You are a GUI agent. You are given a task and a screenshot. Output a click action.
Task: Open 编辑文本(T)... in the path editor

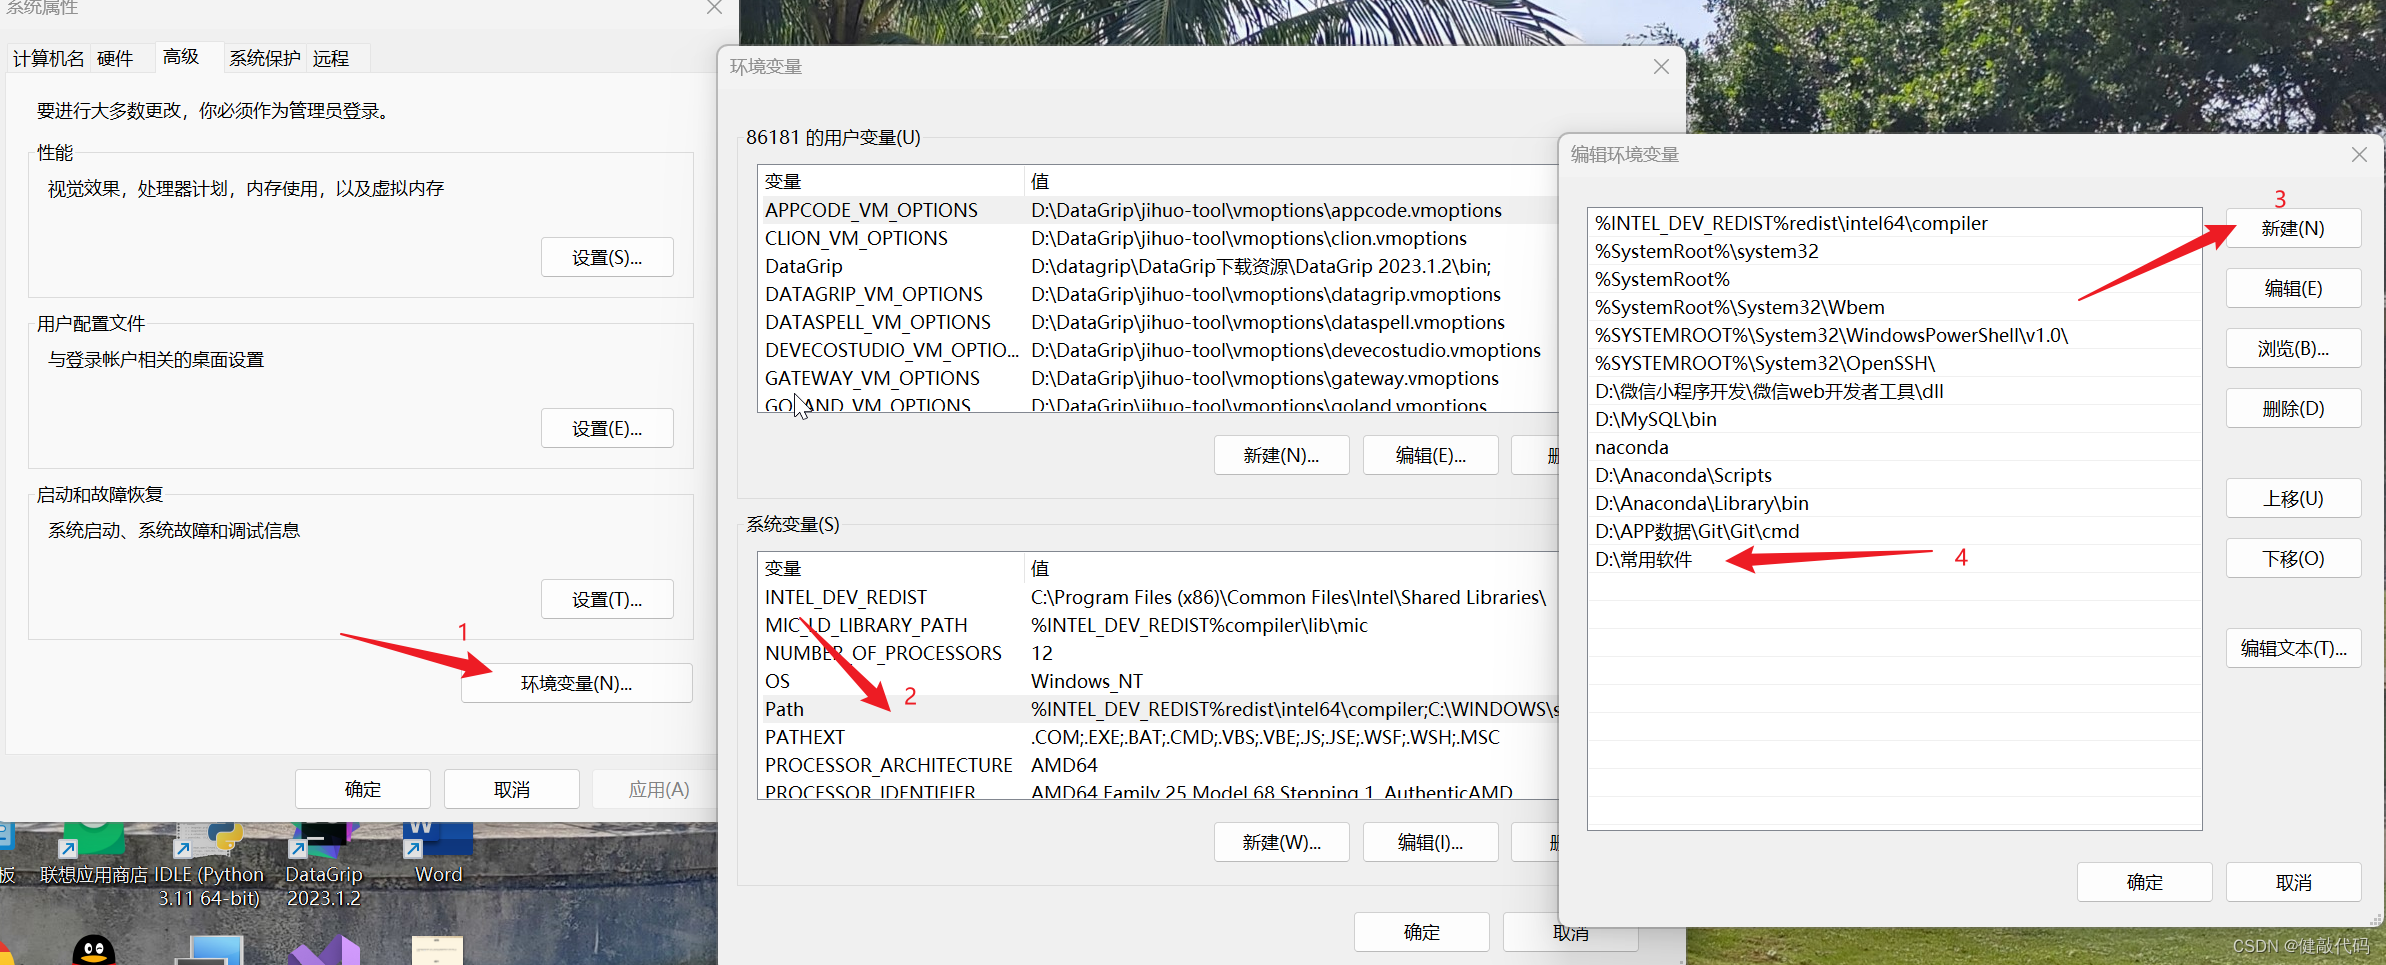[x=2292, y=648]
